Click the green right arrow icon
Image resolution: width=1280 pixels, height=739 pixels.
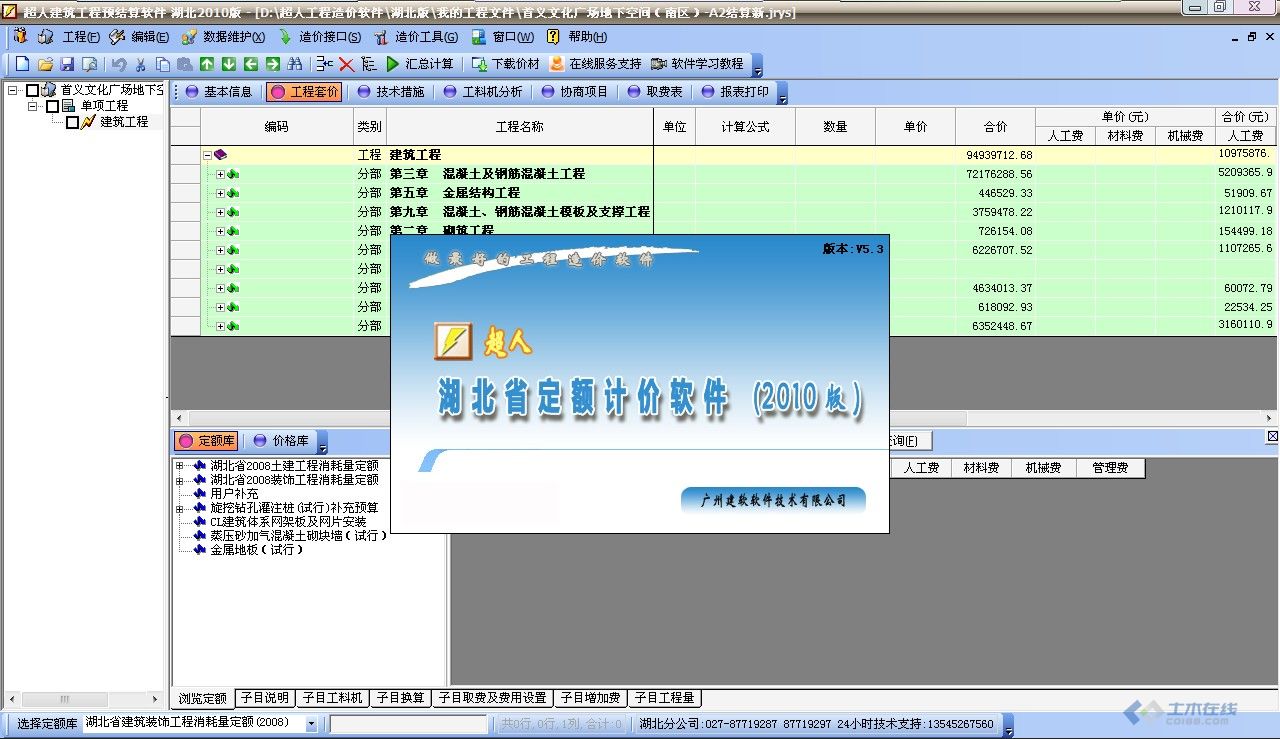[273, 64]
